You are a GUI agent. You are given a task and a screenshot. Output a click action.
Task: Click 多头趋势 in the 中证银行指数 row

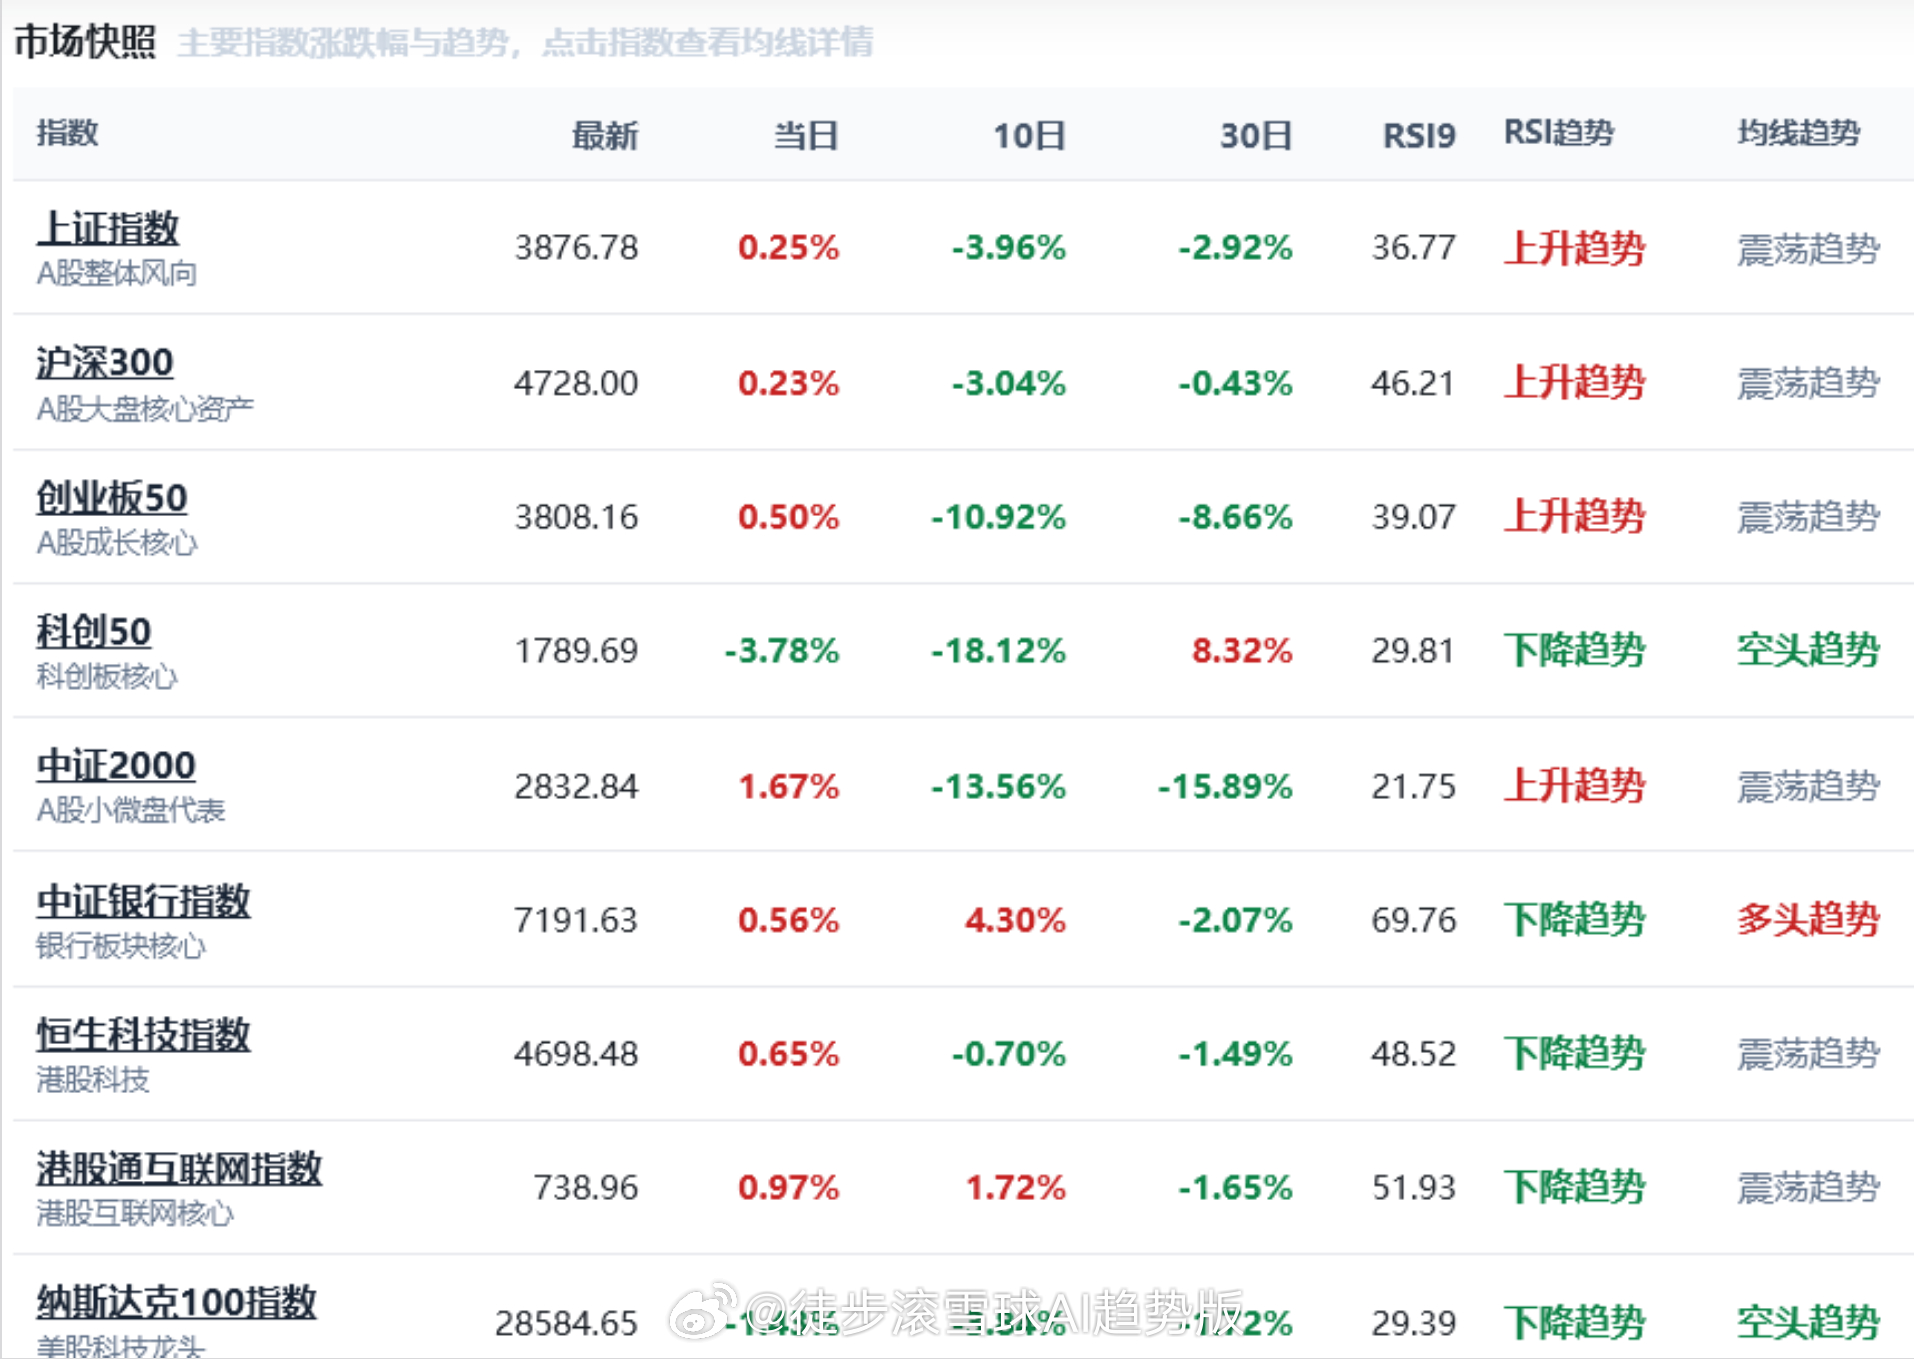pyautogui.click(x=1808, y=920)
